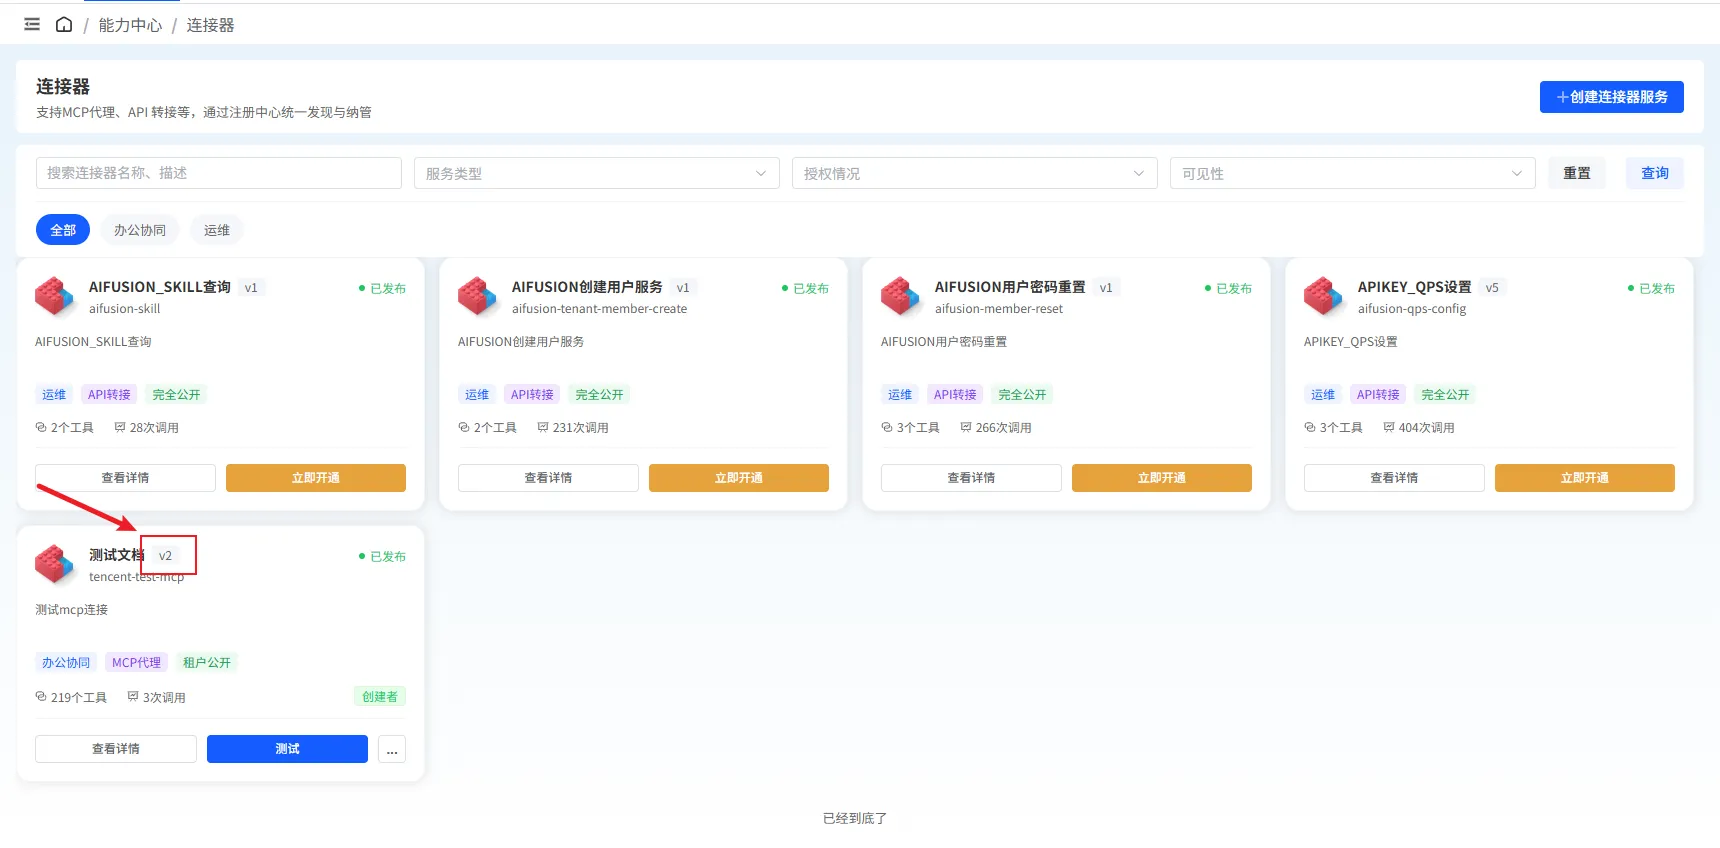1720x848 pixels.
Task: Click the 创建连接器服务 button
Action: 1612,97
